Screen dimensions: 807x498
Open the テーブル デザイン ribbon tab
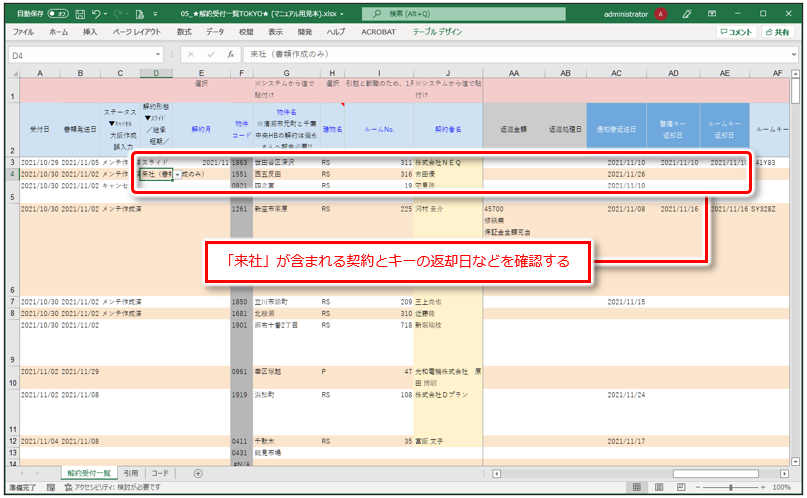pos(437,32)
